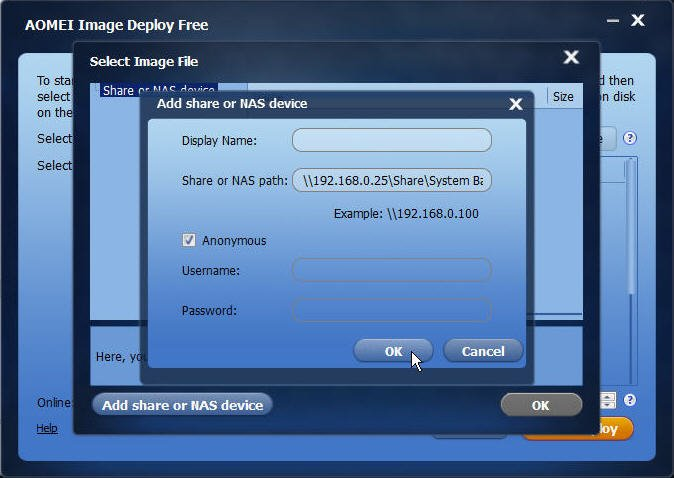Screen dimensions: 674x478
Task: Minimize the AOMEI Image Deploy window
Action: pos(613,21)
